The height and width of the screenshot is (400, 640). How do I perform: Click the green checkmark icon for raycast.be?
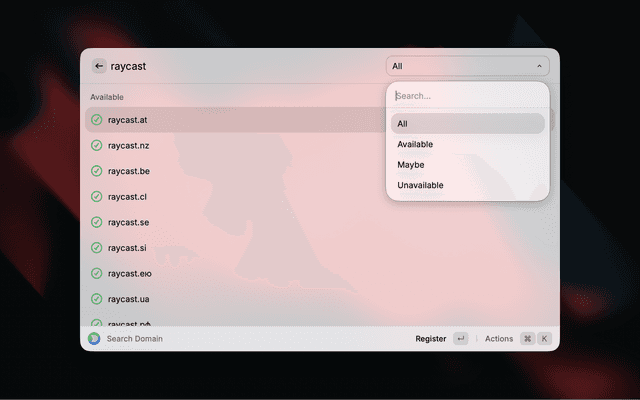tap(96, 171)
